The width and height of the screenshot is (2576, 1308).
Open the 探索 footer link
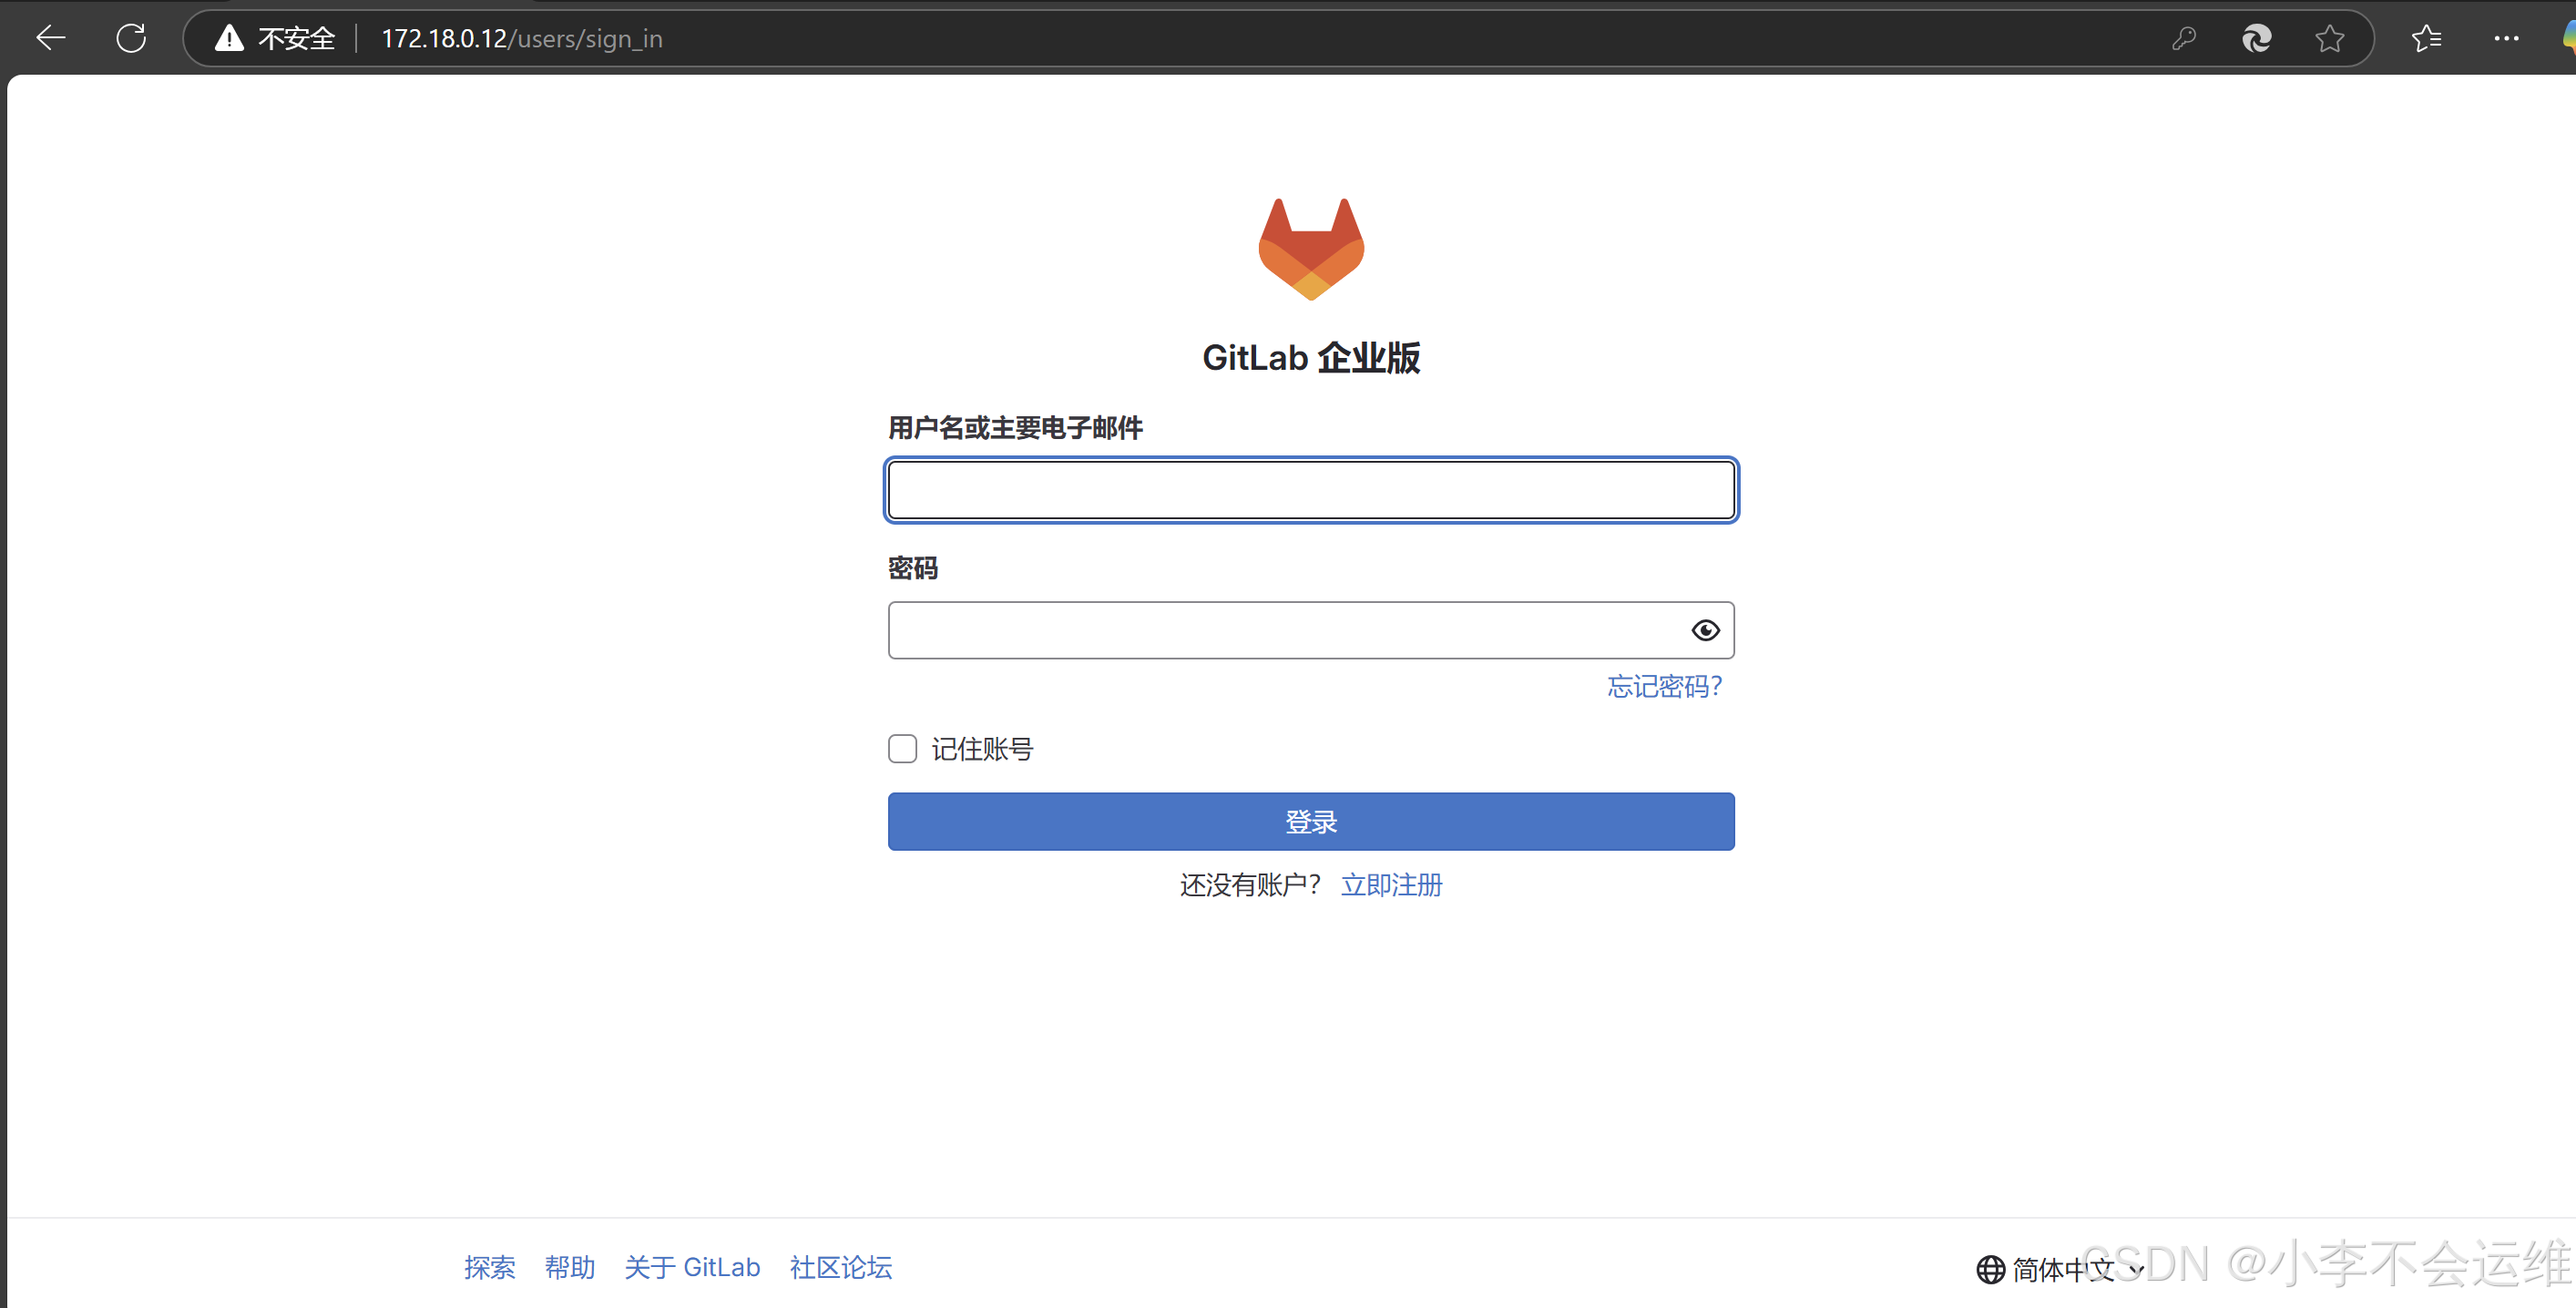point(489,1267)
